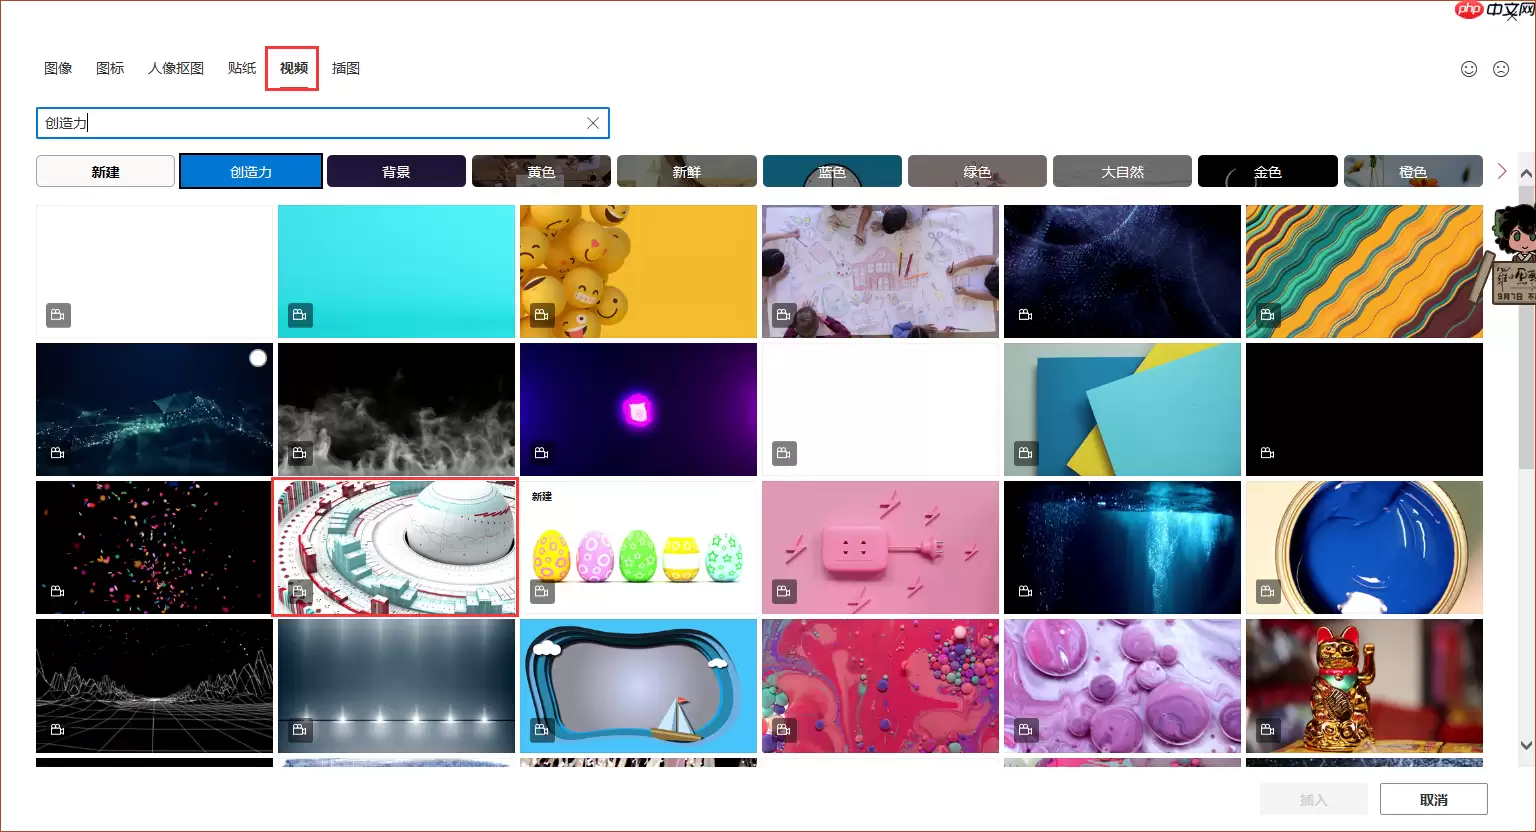Send negative feedback with the frowning face icon
This screenshot has width=1536, height=832.
(x=1501, y=69)
